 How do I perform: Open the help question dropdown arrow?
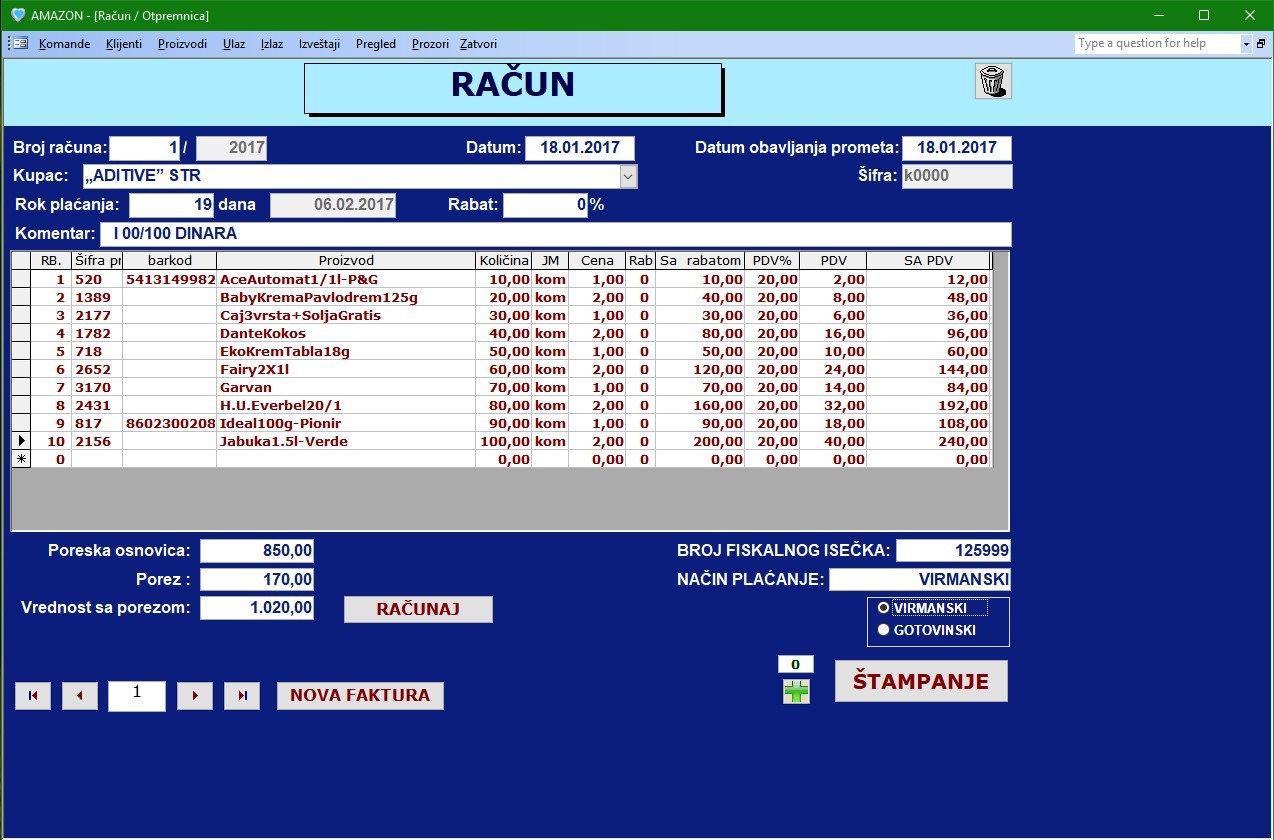point(1246,44)
